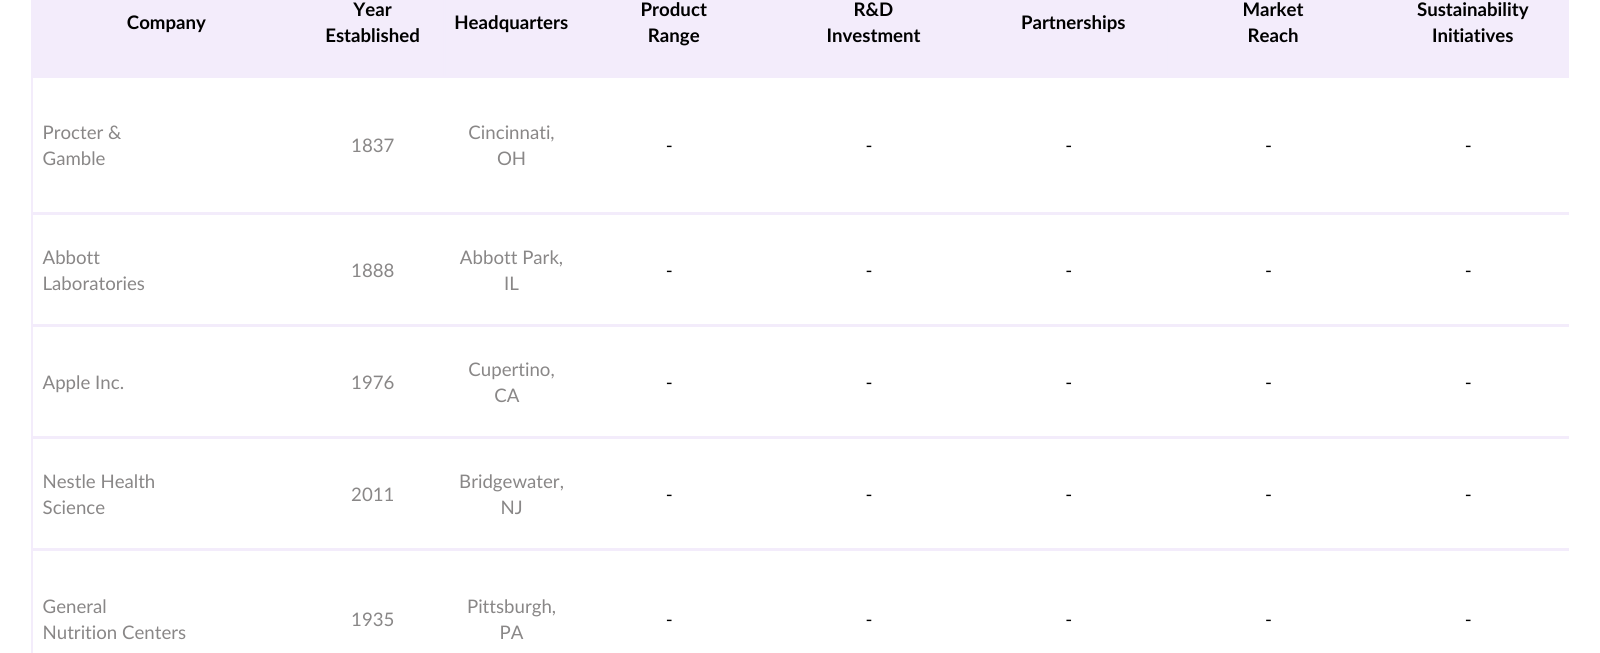Screen dimensions: 1600x653
Task: Click the 1837 year cell
Action: tap(372, 146)
